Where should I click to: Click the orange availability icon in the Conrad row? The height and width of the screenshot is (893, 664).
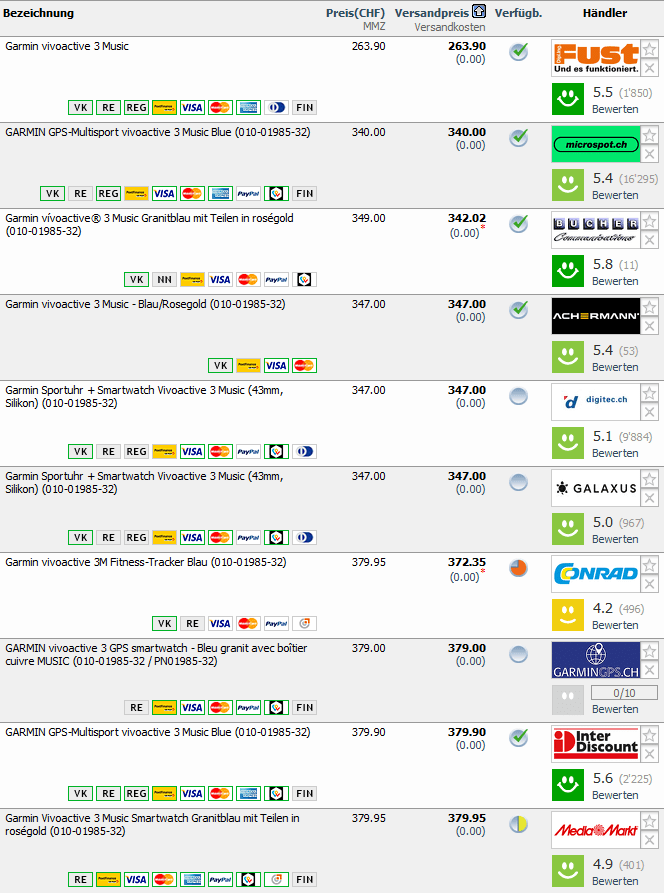[518, 568]
